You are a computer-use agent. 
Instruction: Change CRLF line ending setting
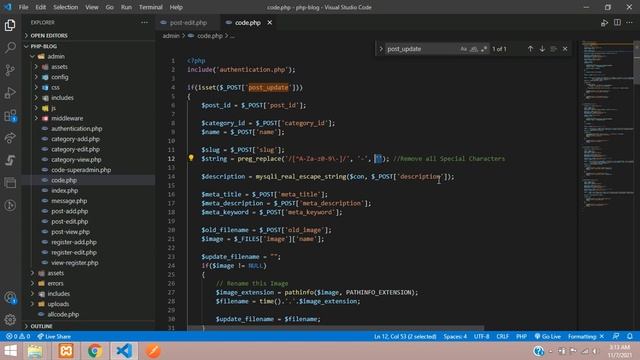point(502,336)
